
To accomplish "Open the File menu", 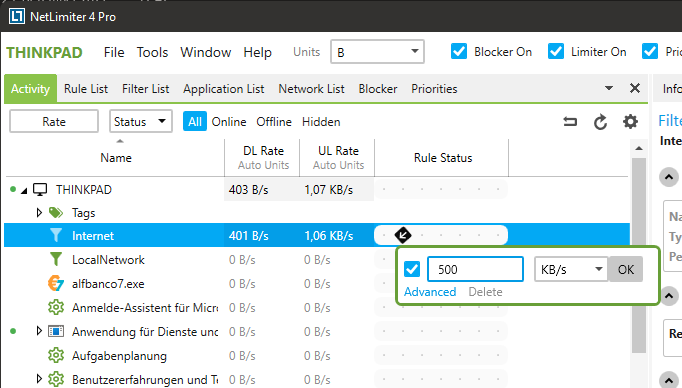I will click(x=114, y=52).
